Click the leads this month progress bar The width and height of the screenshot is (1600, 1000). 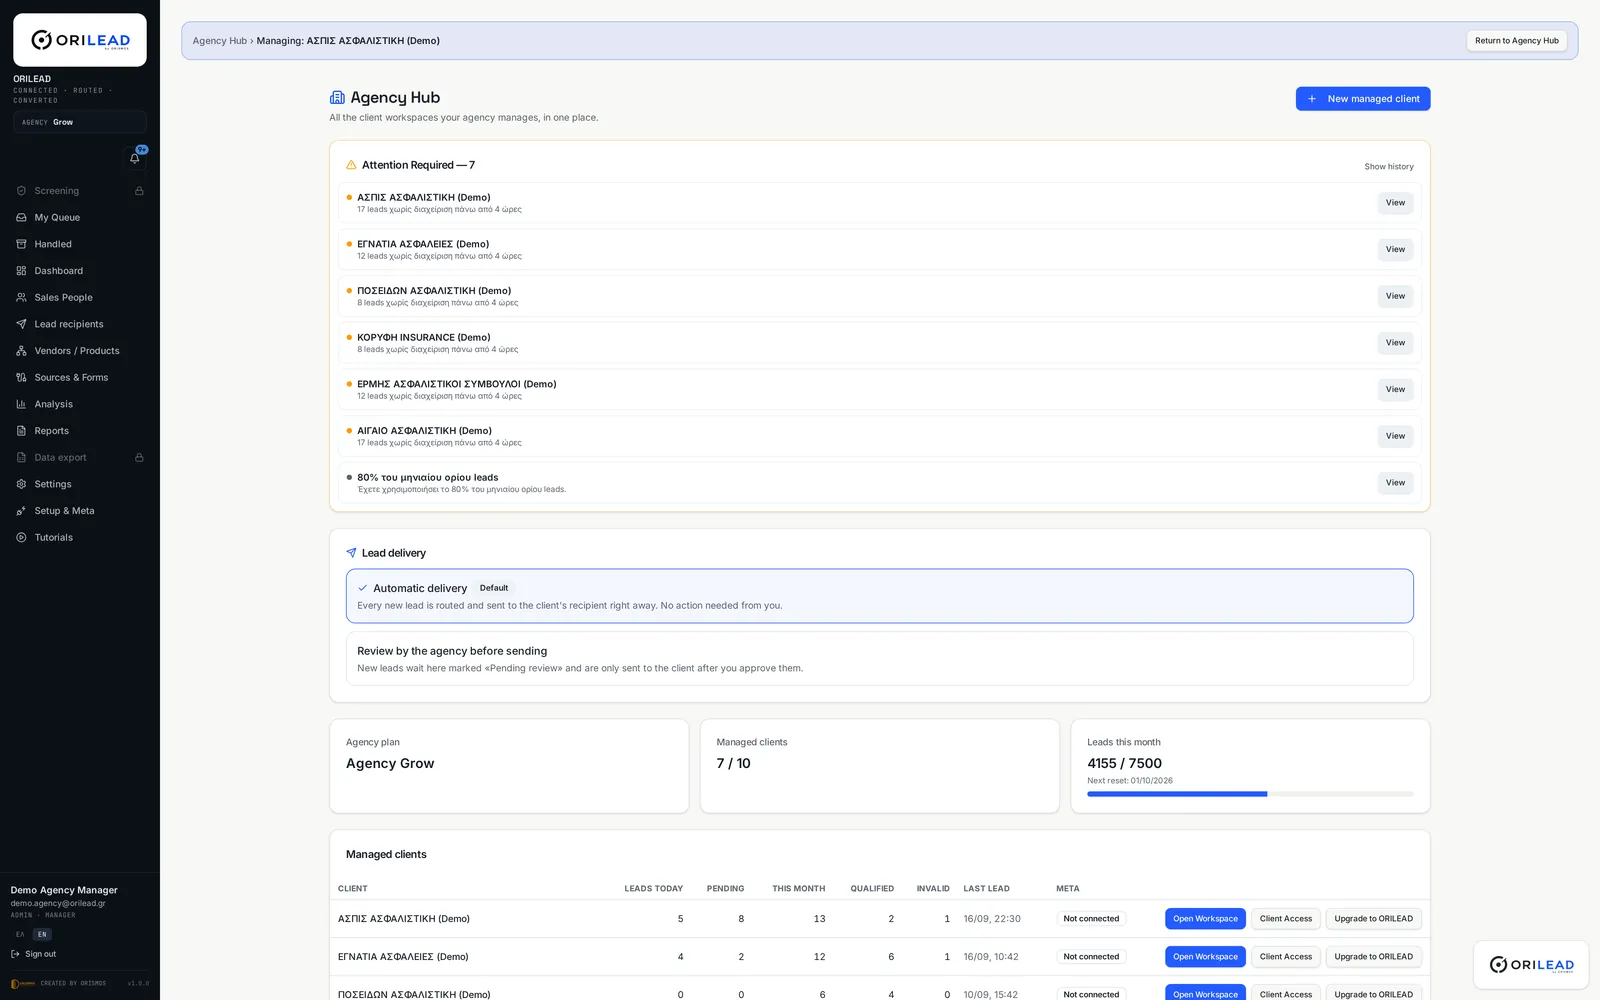tap(1250, 794)
